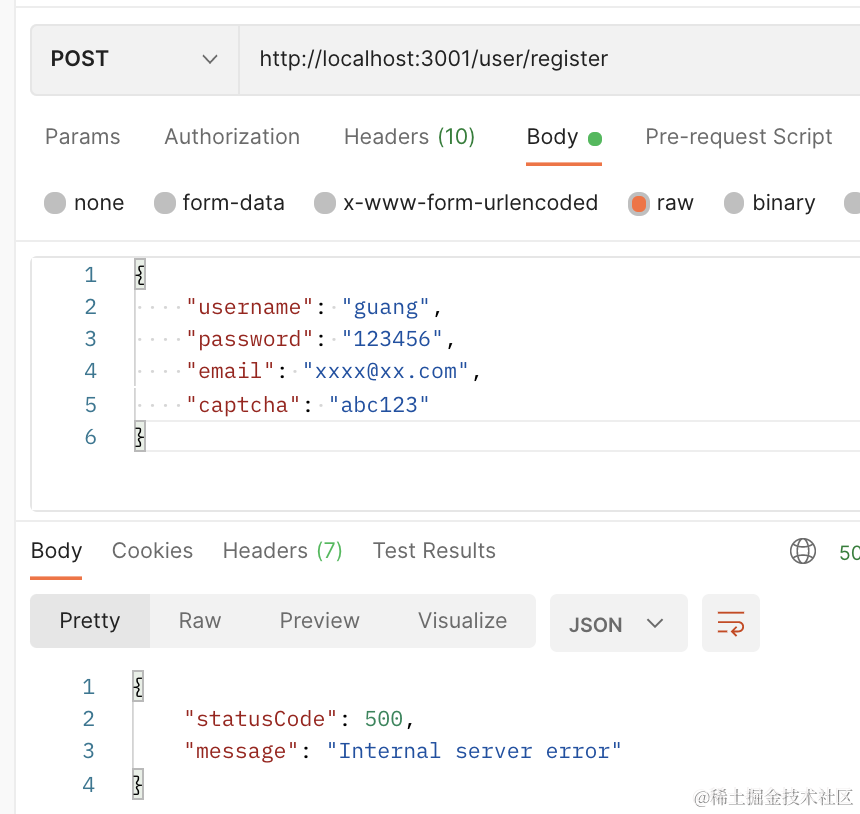The width and height of the screenshot is (860, 814).
Task: Expand the JSON format dropdown
Action: tap(618, 623)
